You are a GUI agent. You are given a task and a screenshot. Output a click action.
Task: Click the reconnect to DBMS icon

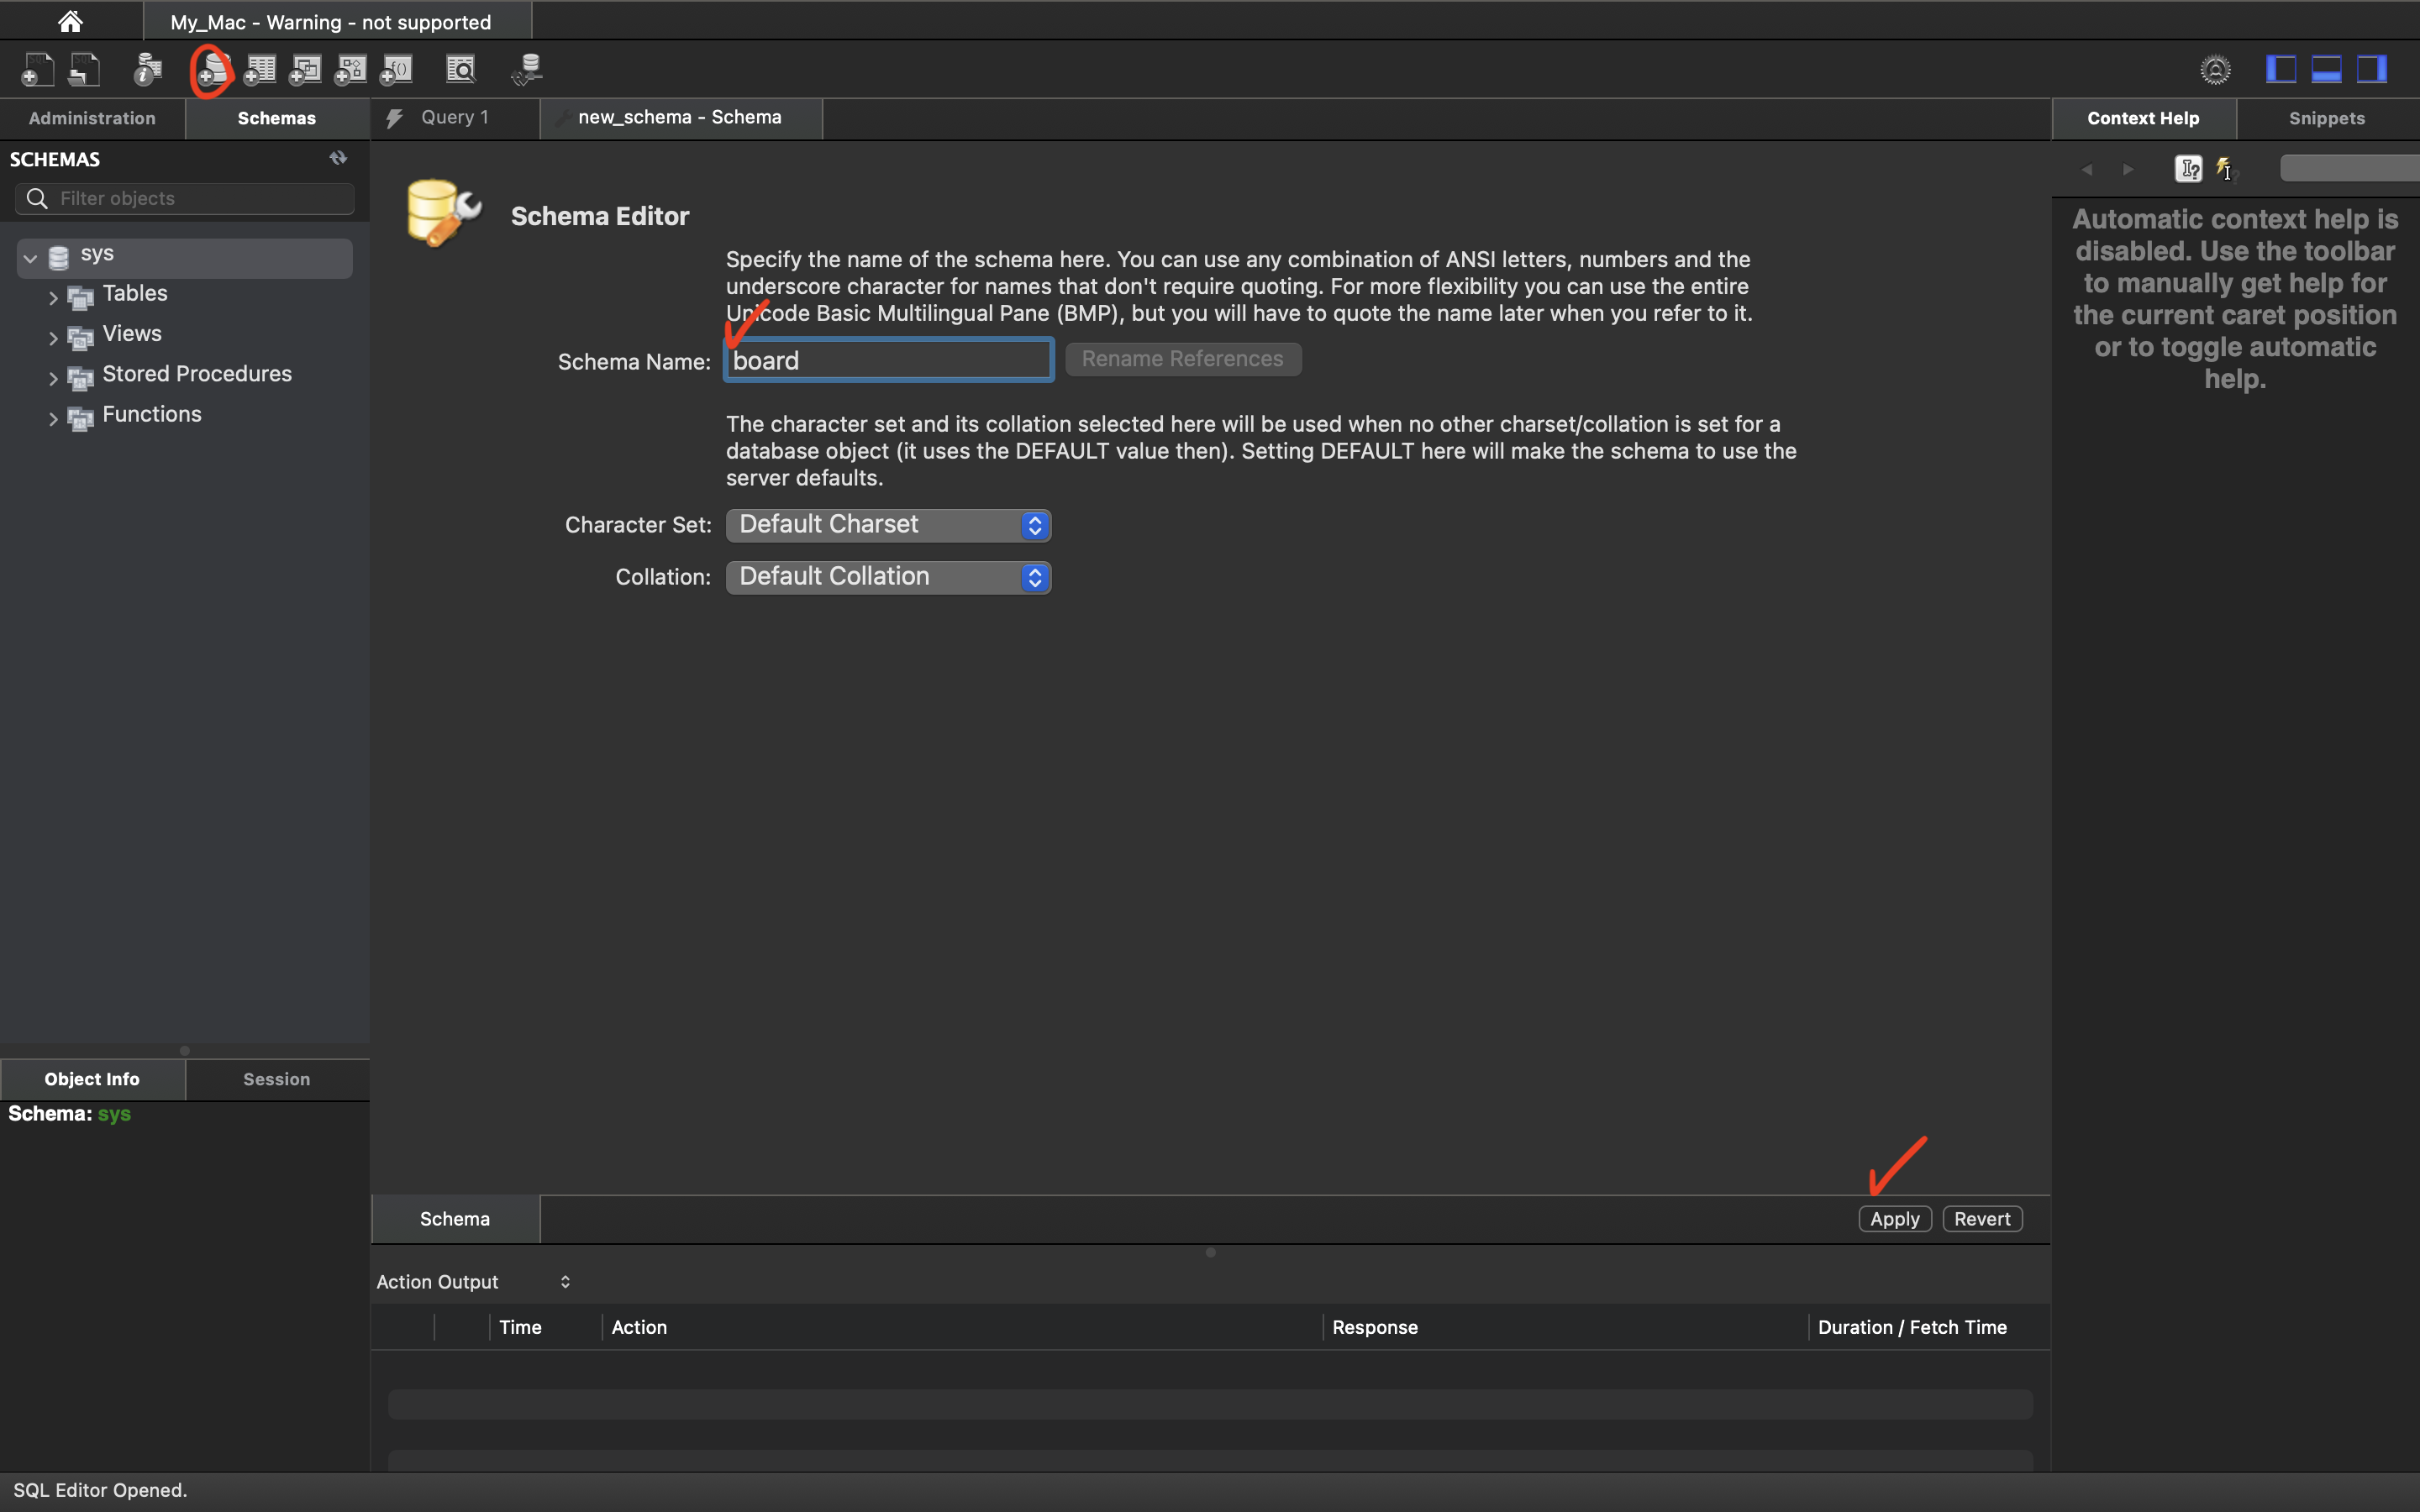pos(527,69)
